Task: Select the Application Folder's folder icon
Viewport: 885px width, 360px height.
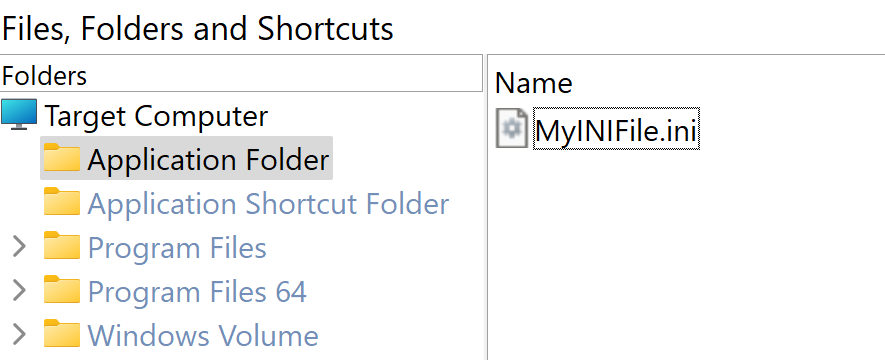Action: [62, 157]
